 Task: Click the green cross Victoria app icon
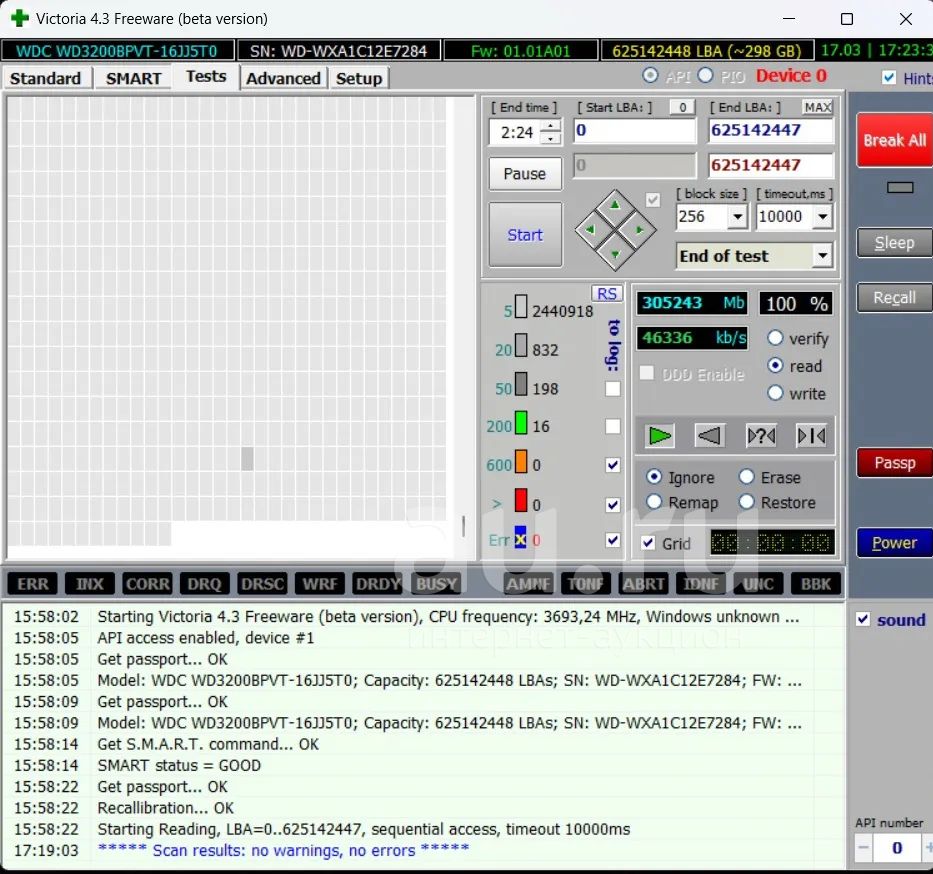click(x=19, y=18)
